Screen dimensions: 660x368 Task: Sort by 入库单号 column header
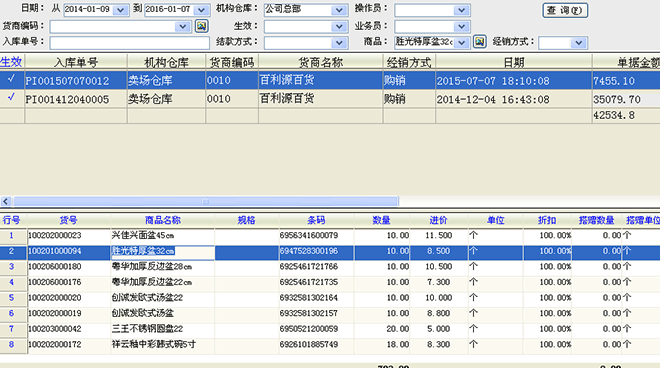pos(76,62)
